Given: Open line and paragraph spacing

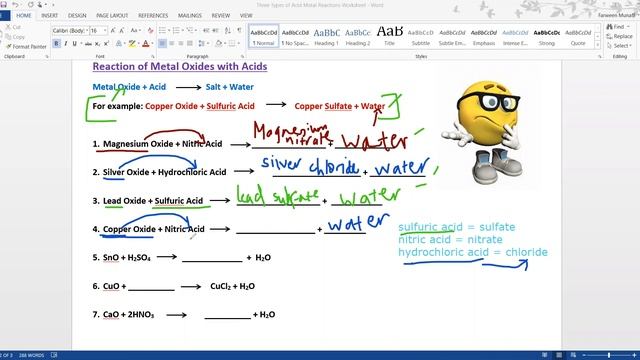Looking at the screenshot, I should [x=202, y=43].
